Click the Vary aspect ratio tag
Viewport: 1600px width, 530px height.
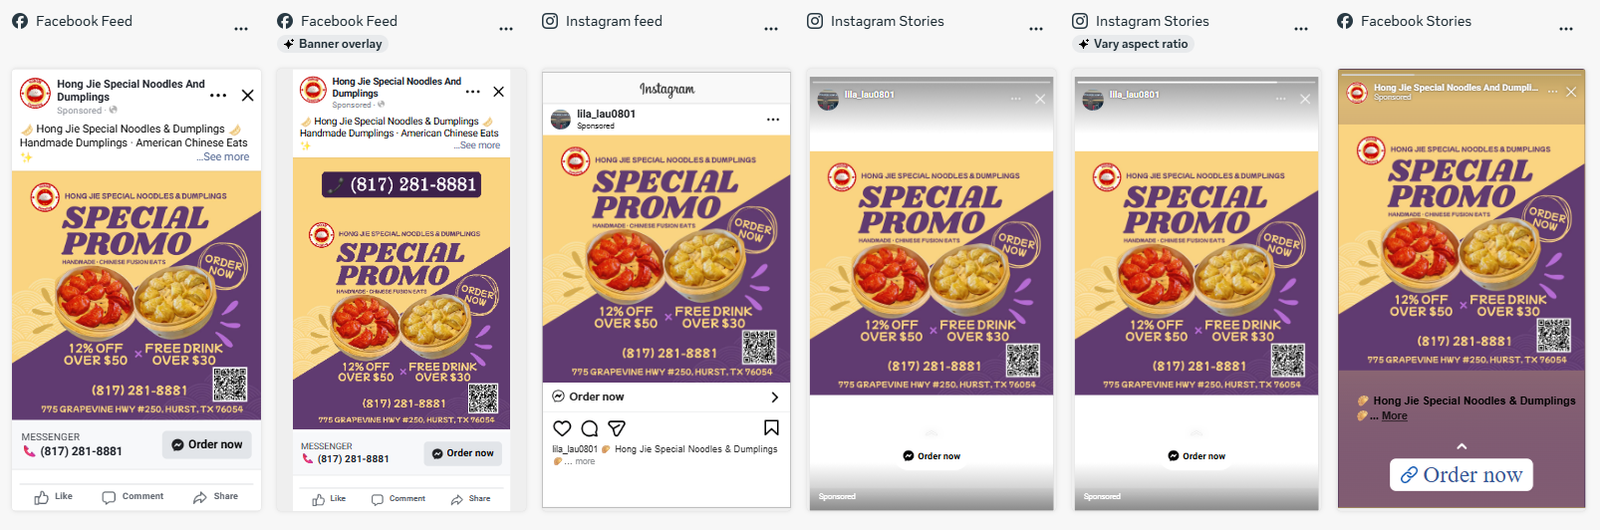tap(1132, 44)
